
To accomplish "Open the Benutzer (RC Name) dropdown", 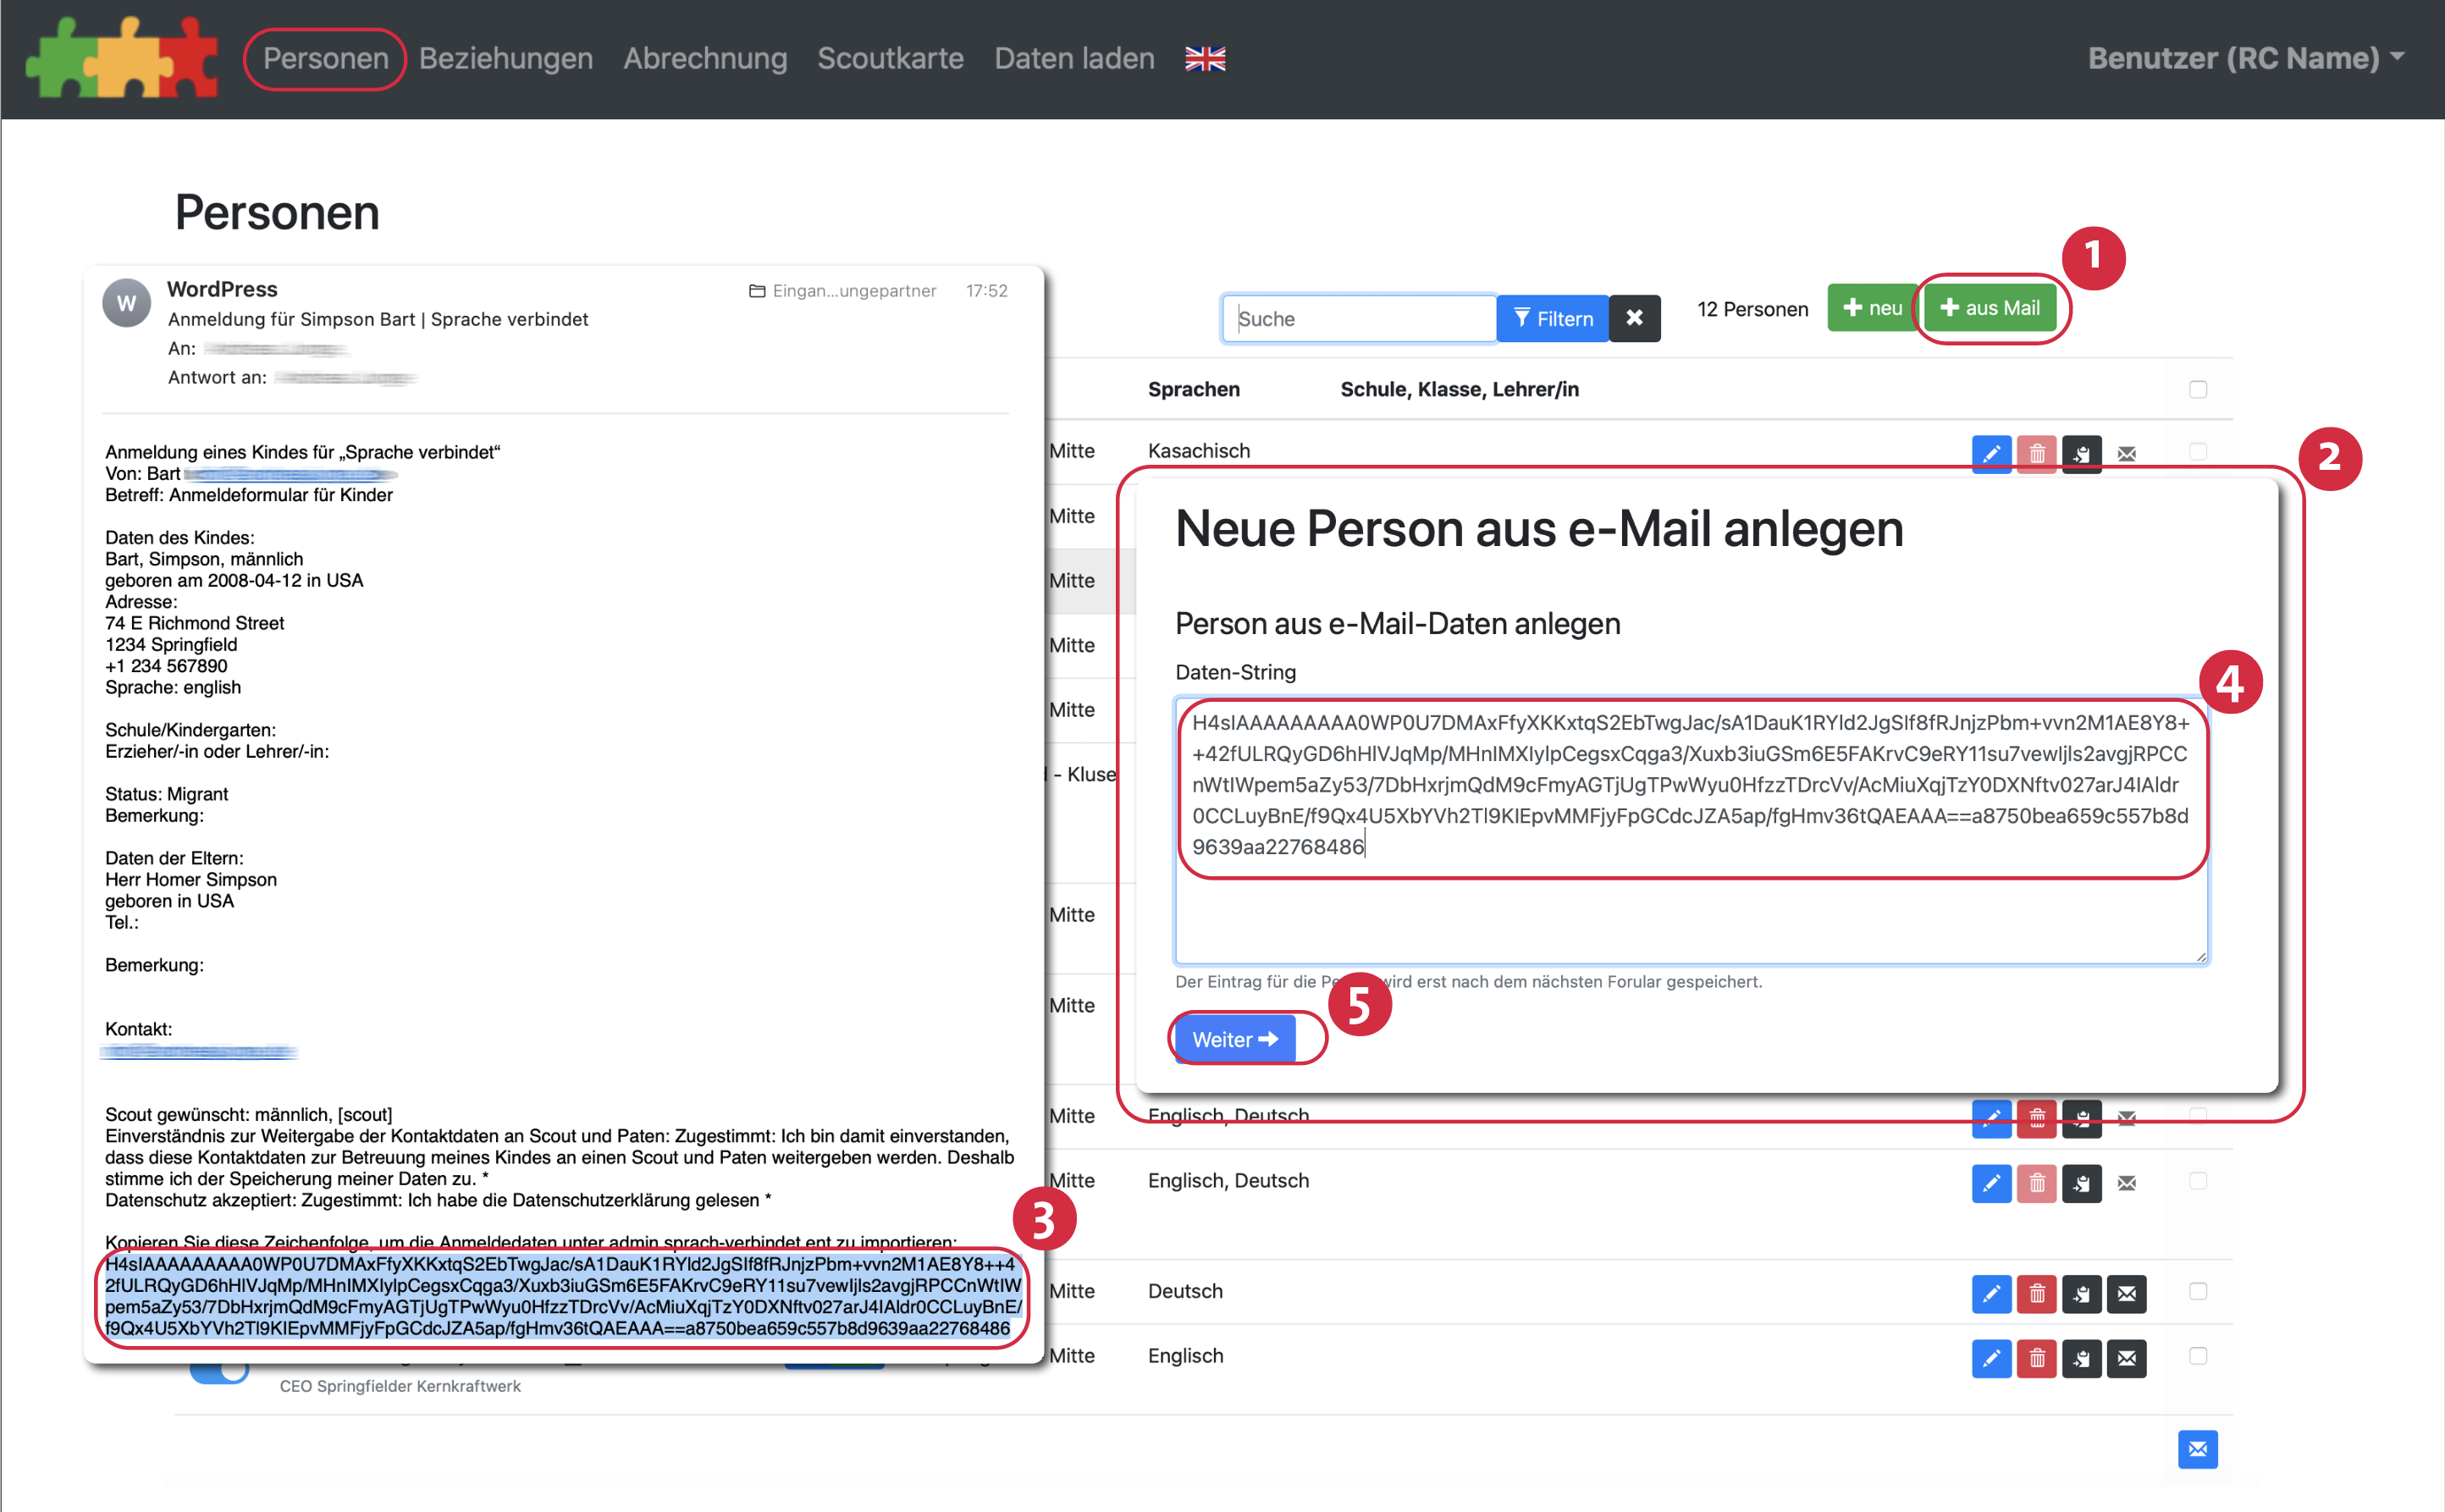I will [2245, 58].
